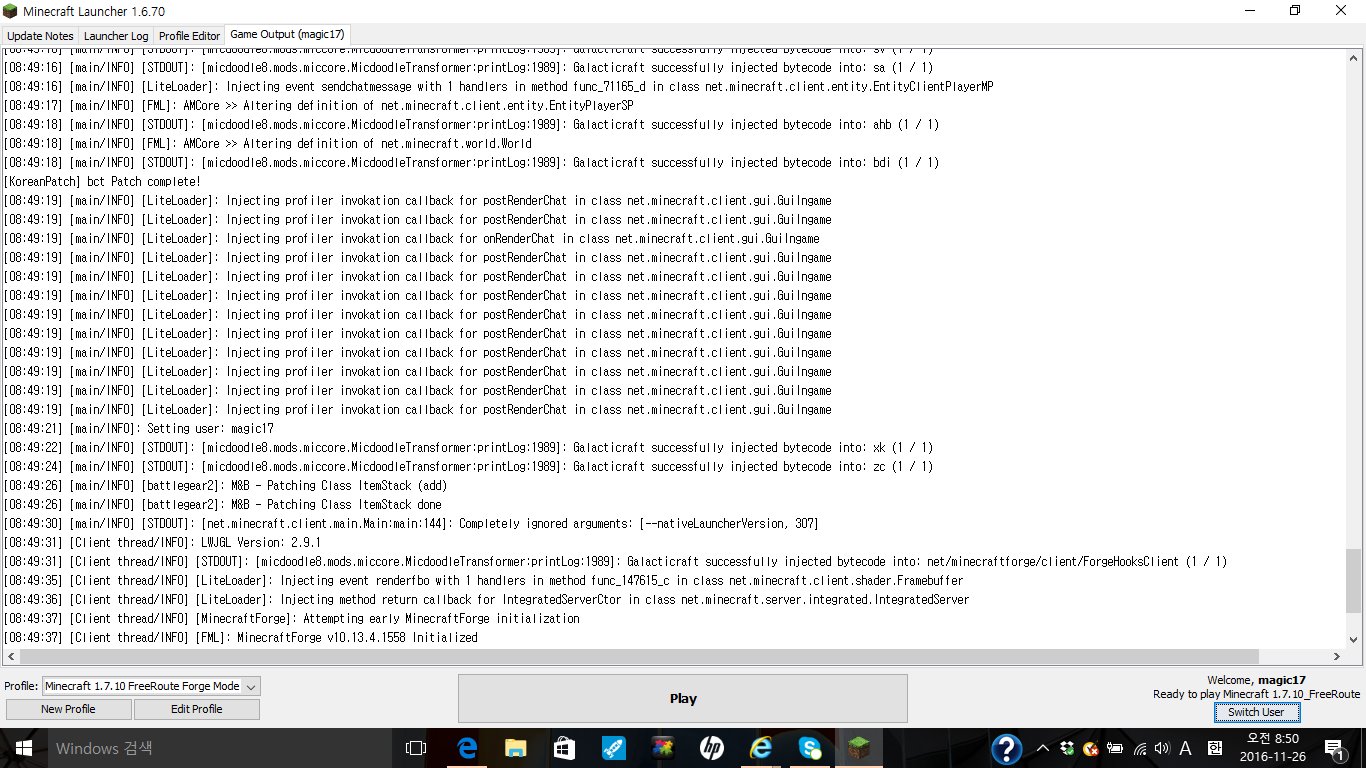1366x768 pixels.
Task: Open the Profile Editor tab
Action: 190,35
